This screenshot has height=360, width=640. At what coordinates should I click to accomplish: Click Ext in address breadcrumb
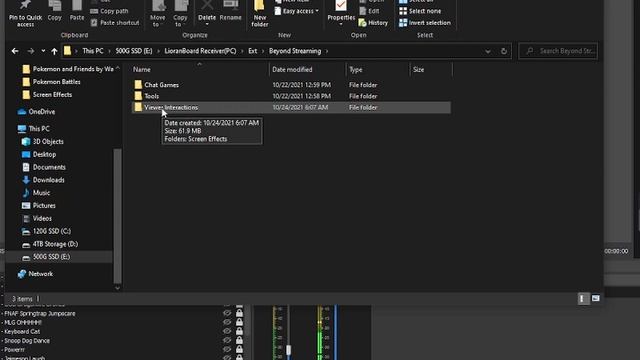coord(253,51)
